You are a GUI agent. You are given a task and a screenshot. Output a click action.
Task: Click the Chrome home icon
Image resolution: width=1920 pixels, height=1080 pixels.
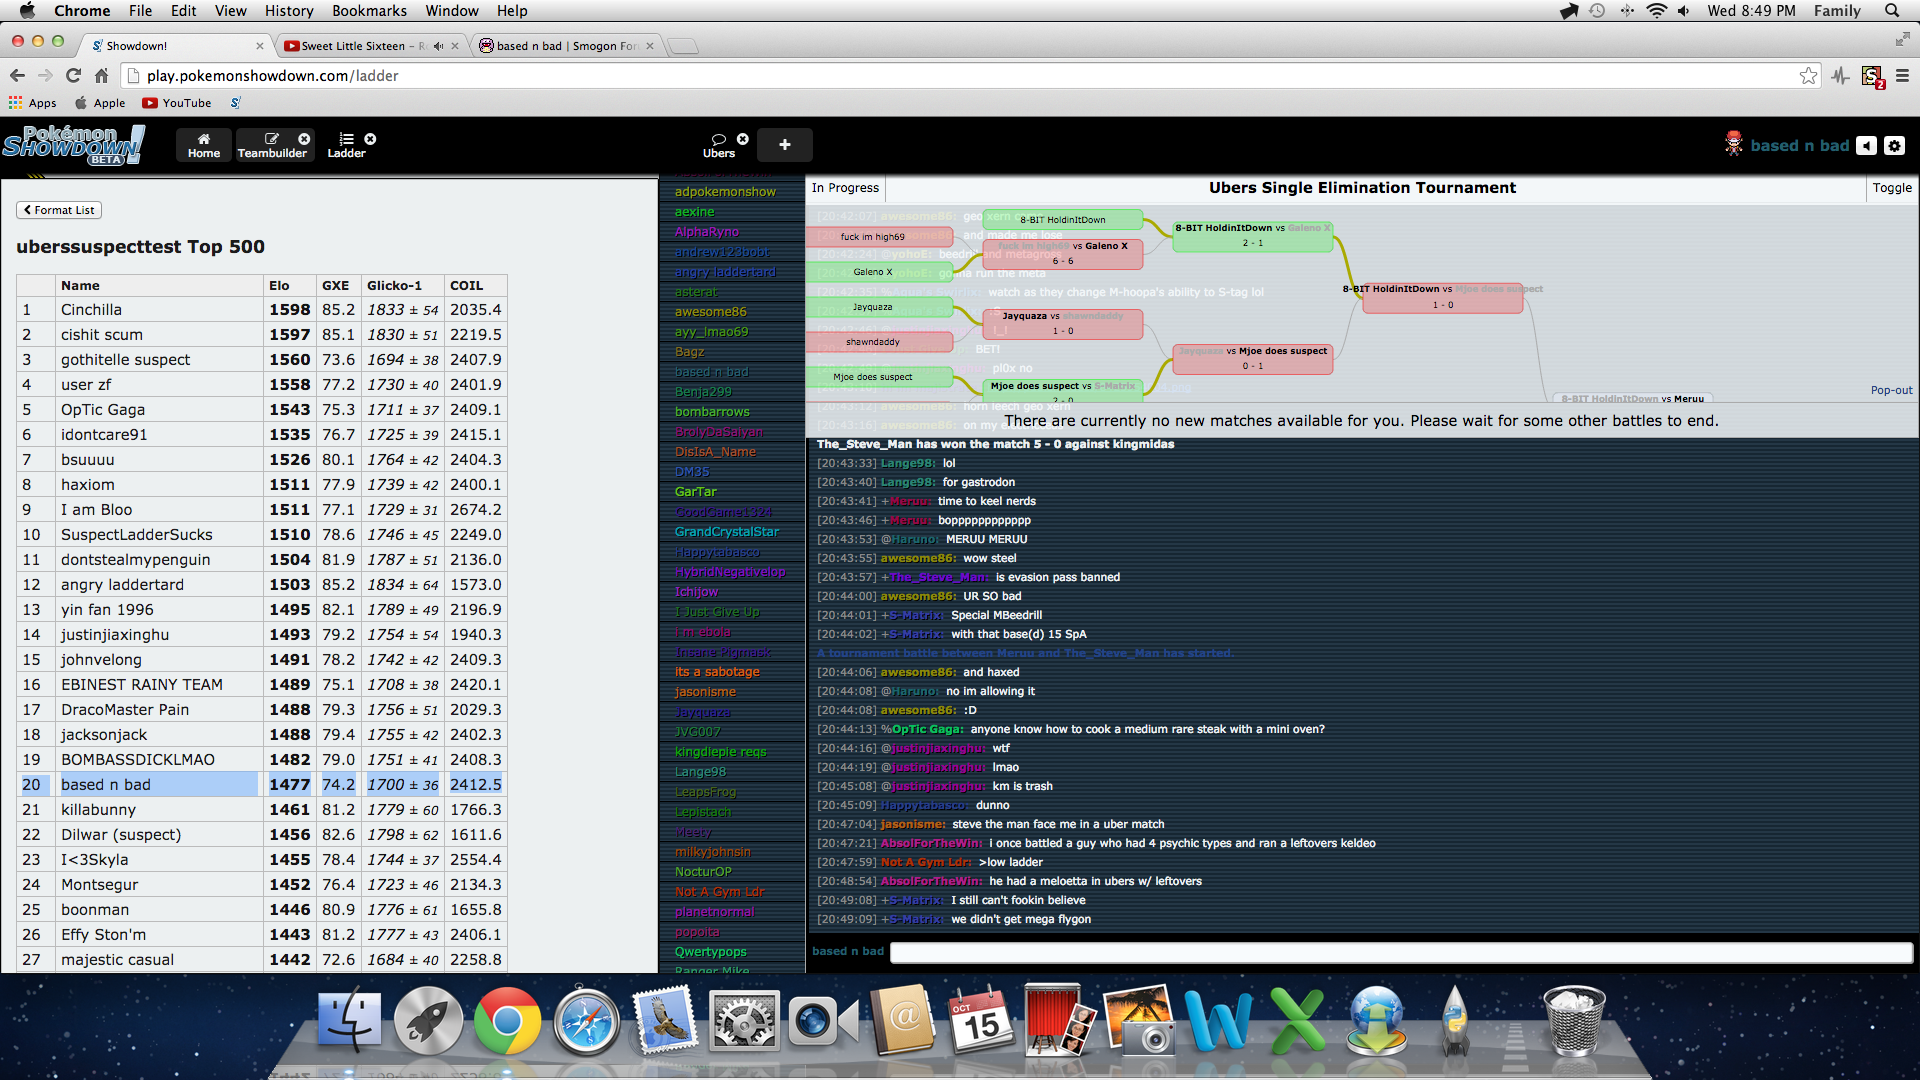coord(101,76)
